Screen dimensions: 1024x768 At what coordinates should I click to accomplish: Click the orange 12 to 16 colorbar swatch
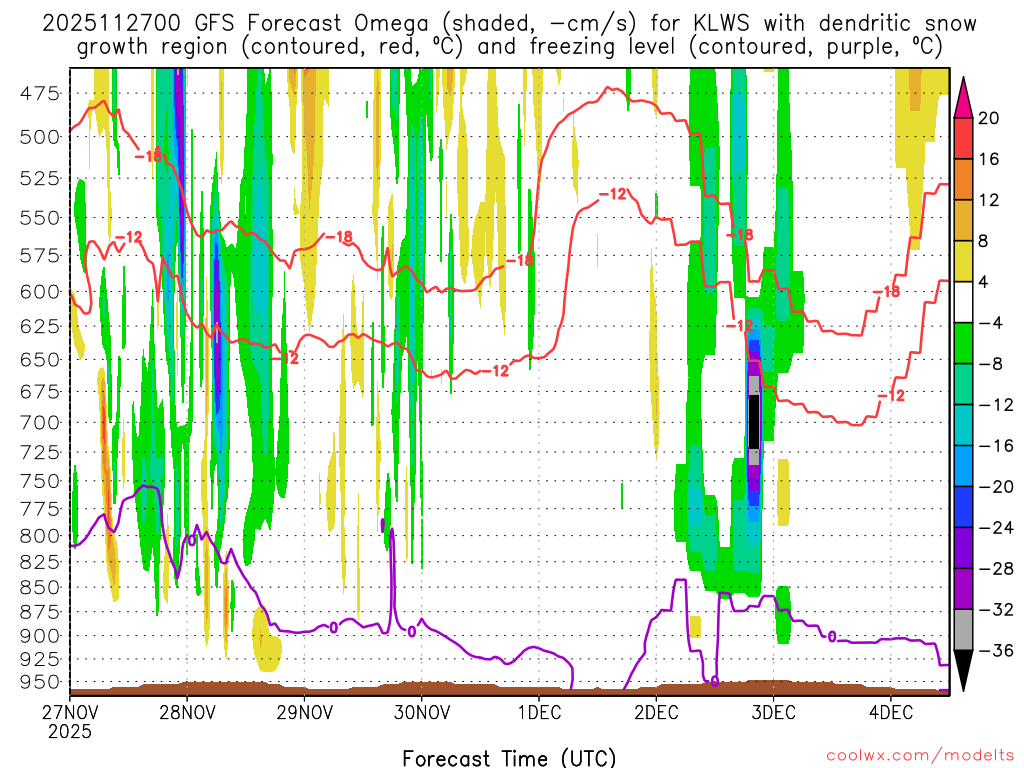963,180
